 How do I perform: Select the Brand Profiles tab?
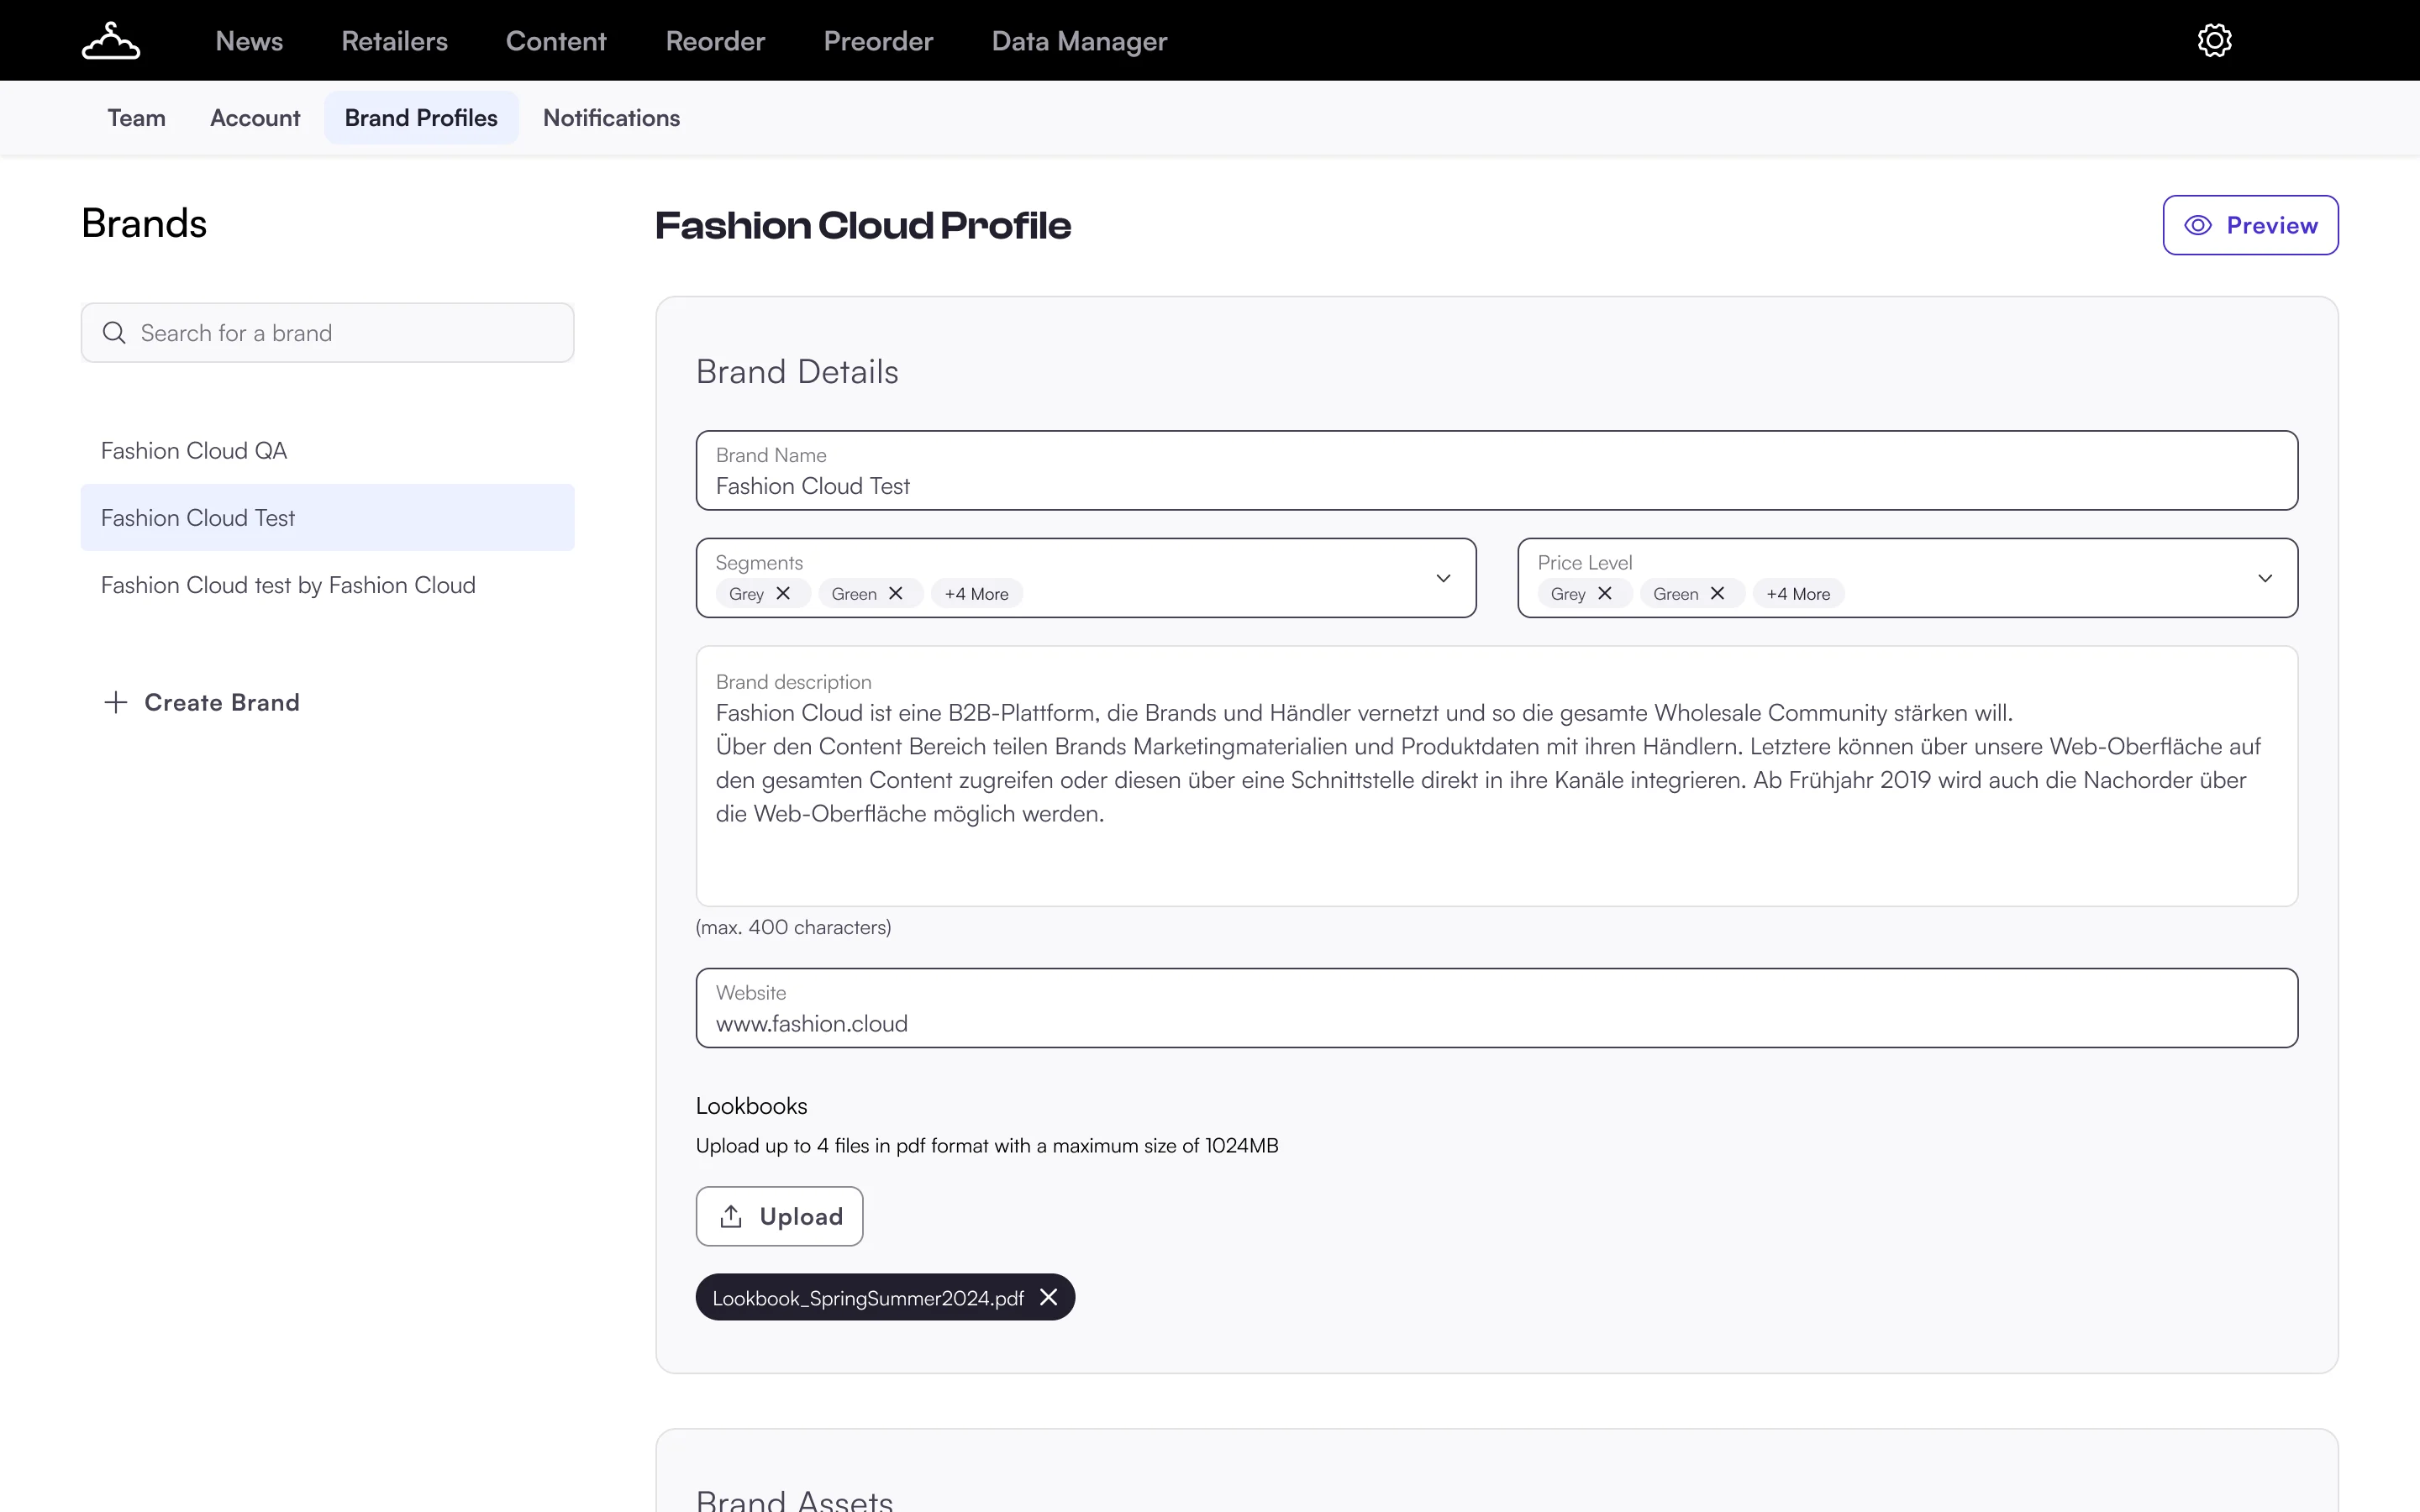tap(421, 118)
